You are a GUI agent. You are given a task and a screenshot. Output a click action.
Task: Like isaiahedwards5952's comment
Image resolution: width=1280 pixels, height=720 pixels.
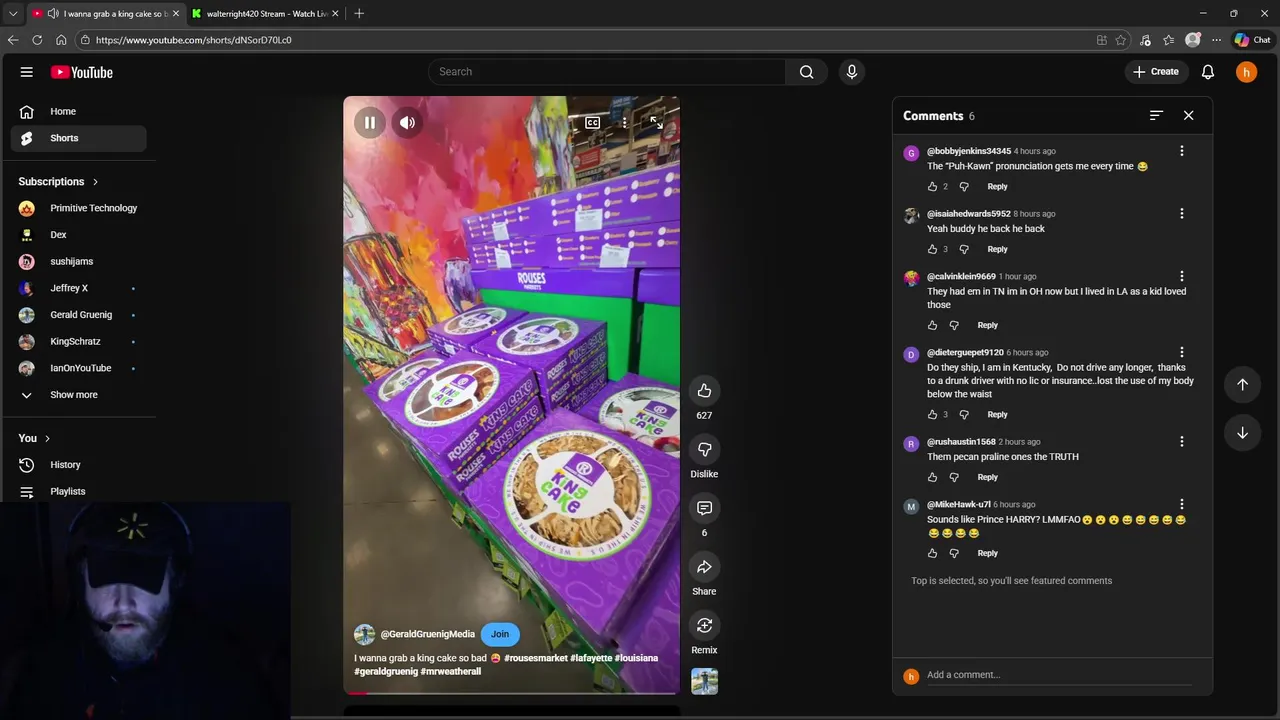(x=932, y=249)
